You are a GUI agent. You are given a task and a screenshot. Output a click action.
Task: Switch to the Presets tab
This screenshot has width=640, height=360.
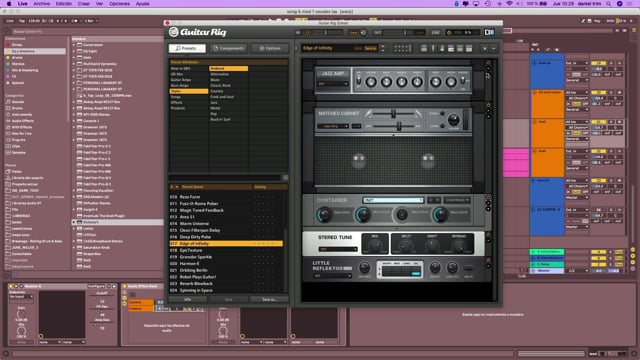pos(187,48)
